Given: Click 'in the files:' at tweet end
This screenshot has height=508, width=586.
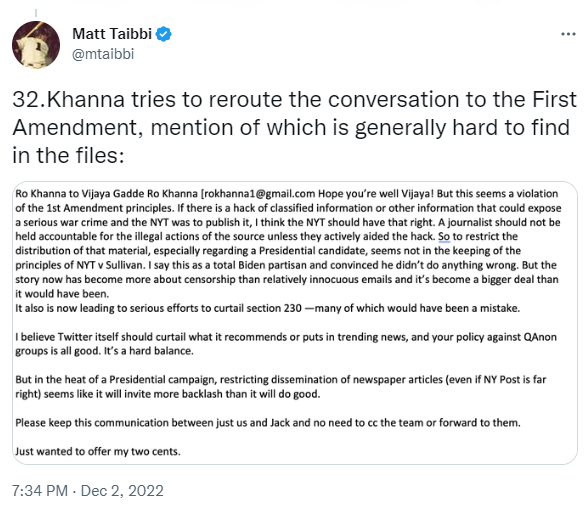Looking at the screenshot, I should (68, 156).
